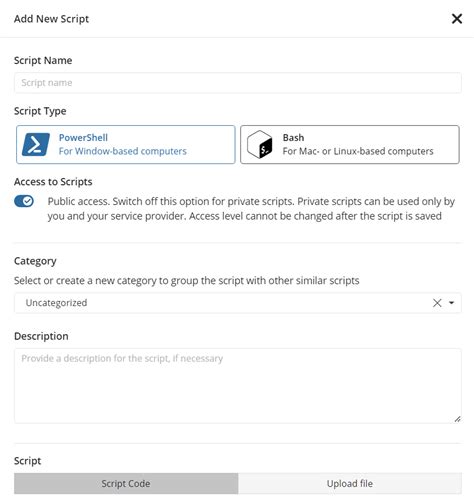The width and height of the screenshot is (474, 497).
Task: Switch to the Upload file tab
Action: [x=350, y=483]
